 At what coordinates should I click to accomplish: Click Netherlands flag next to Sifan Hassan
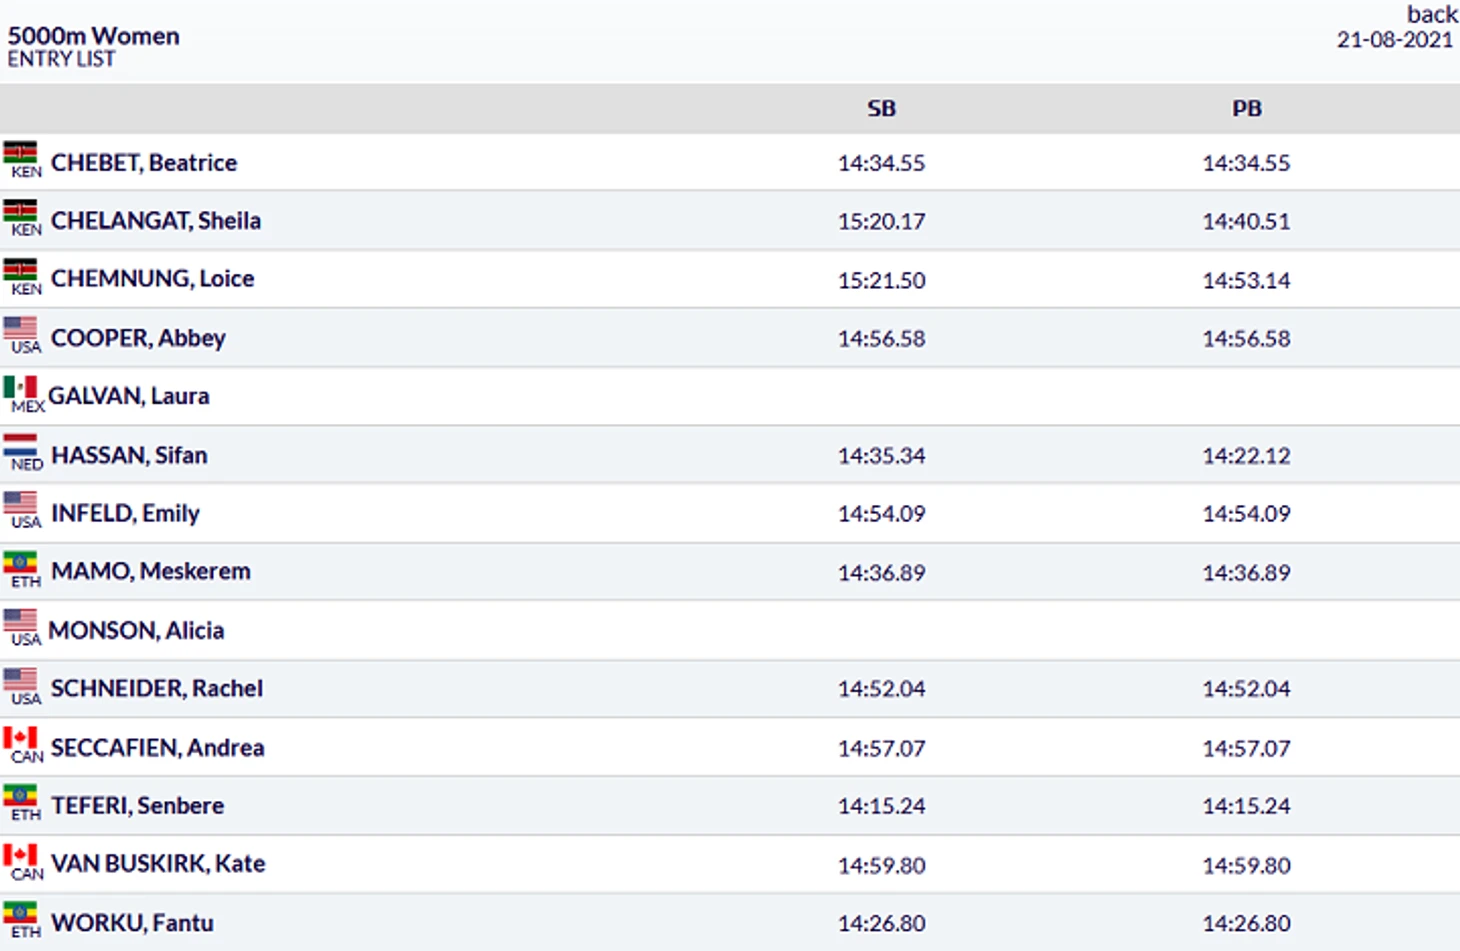click(20, 445)
